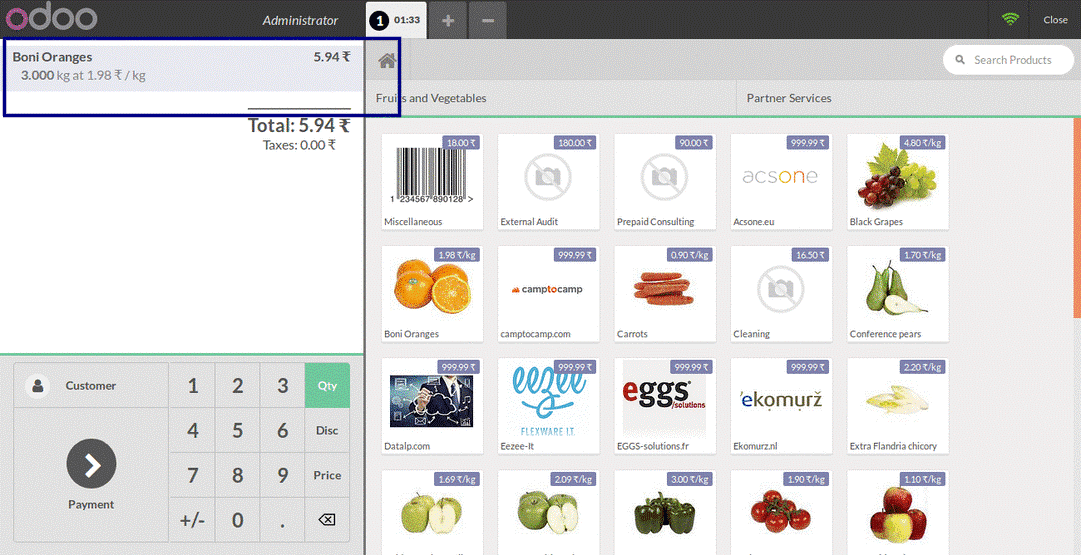Add camptocamp.com product
The image size is (1081, 555).
548,294
